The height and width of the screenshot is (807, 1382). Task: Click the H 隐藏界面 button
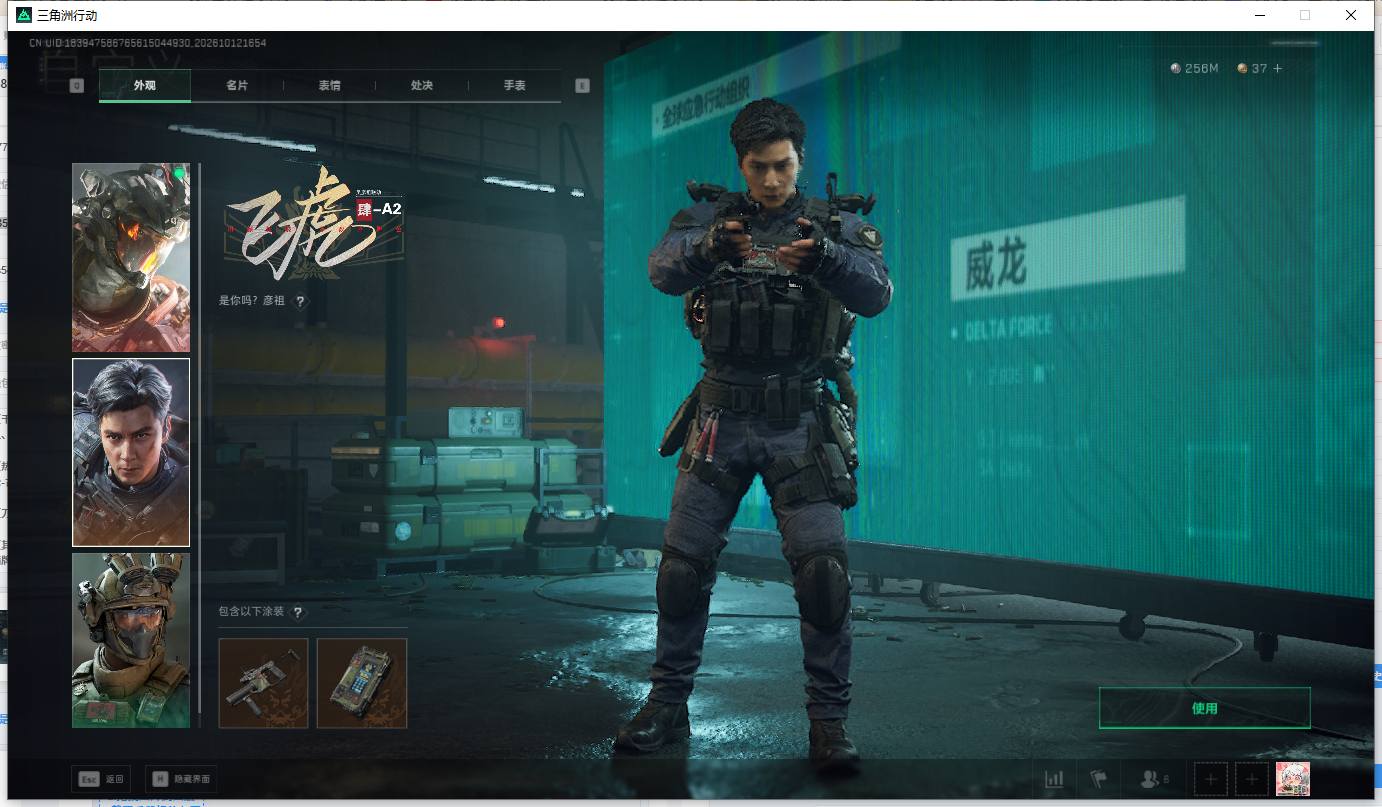tap(181, 779)
